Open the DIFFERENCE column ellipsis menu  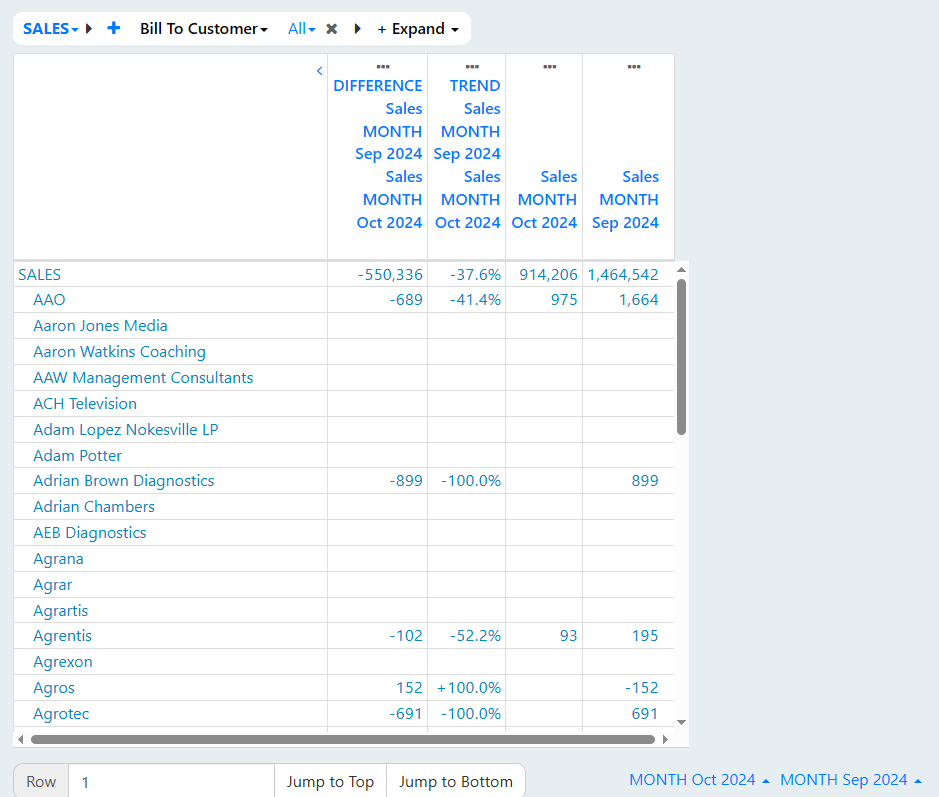(383, 66)
